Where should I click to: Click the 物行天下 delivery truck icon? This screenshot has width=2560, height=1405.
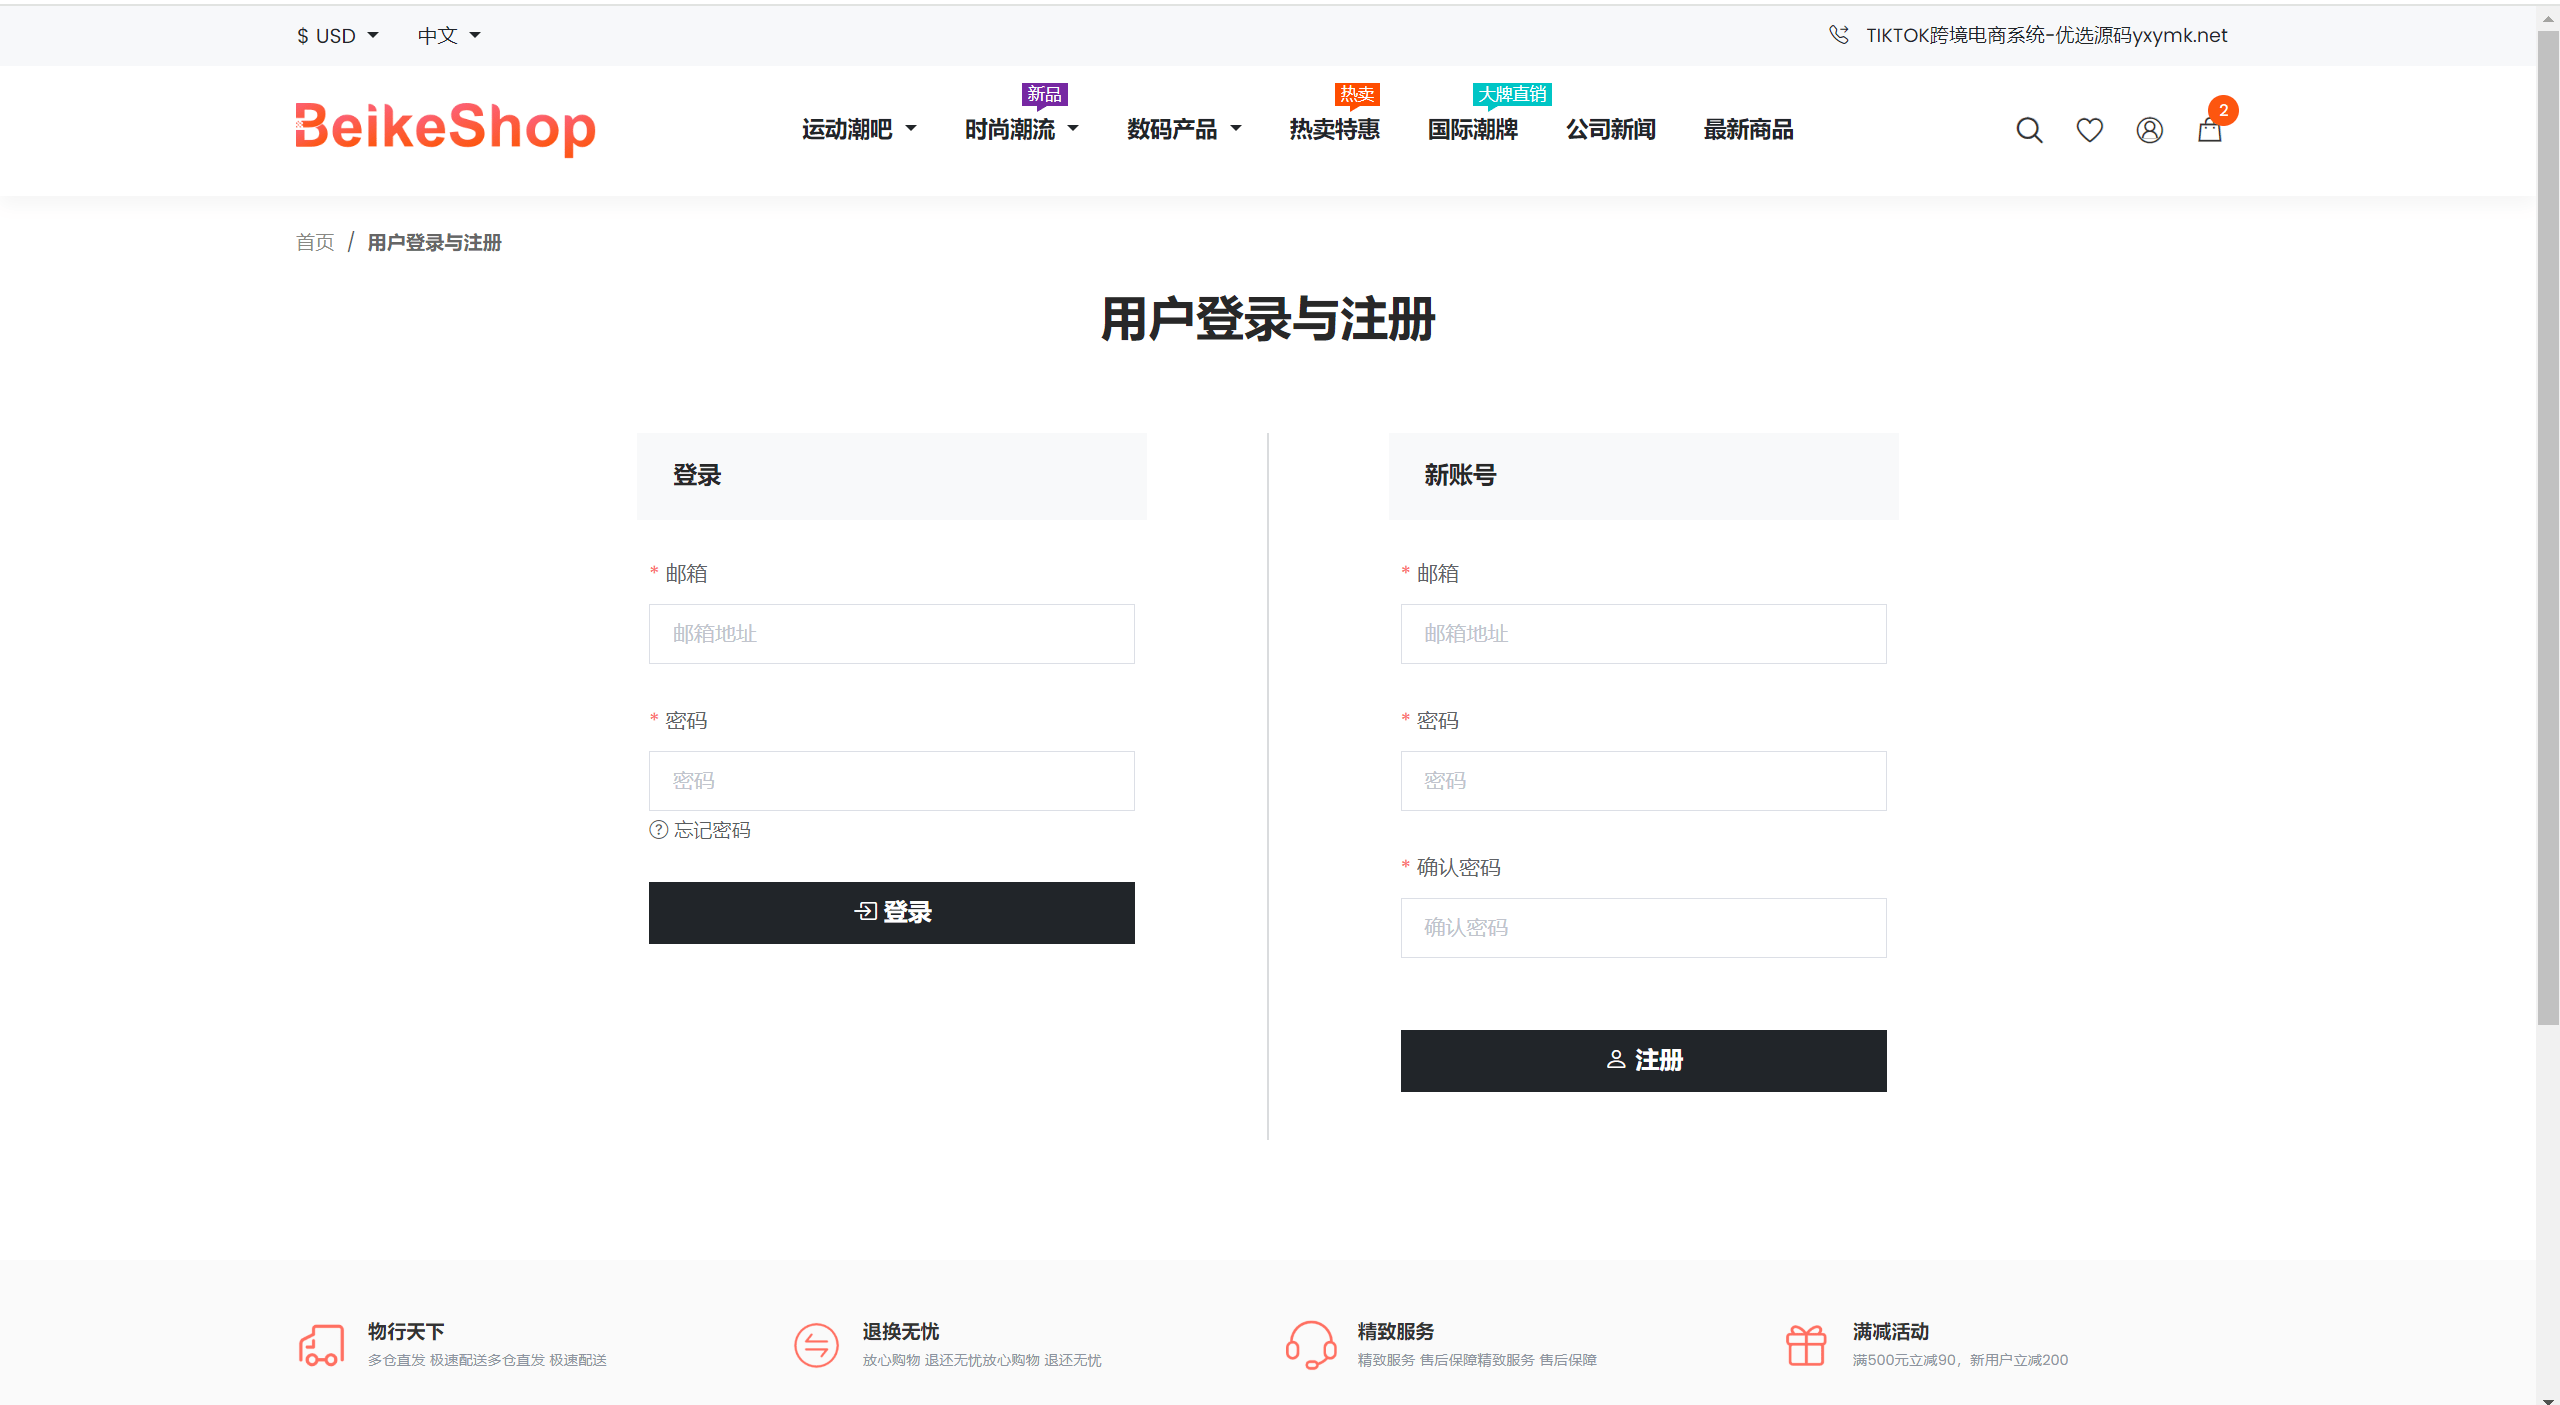click(321, 1345)
